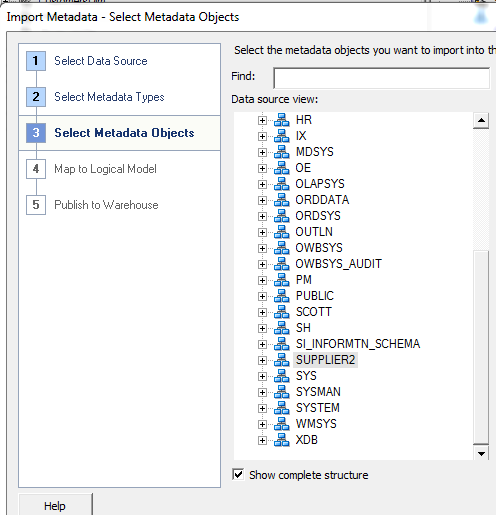496x515 pixels.
Task: Click the Help button
Action: [55, 505]
